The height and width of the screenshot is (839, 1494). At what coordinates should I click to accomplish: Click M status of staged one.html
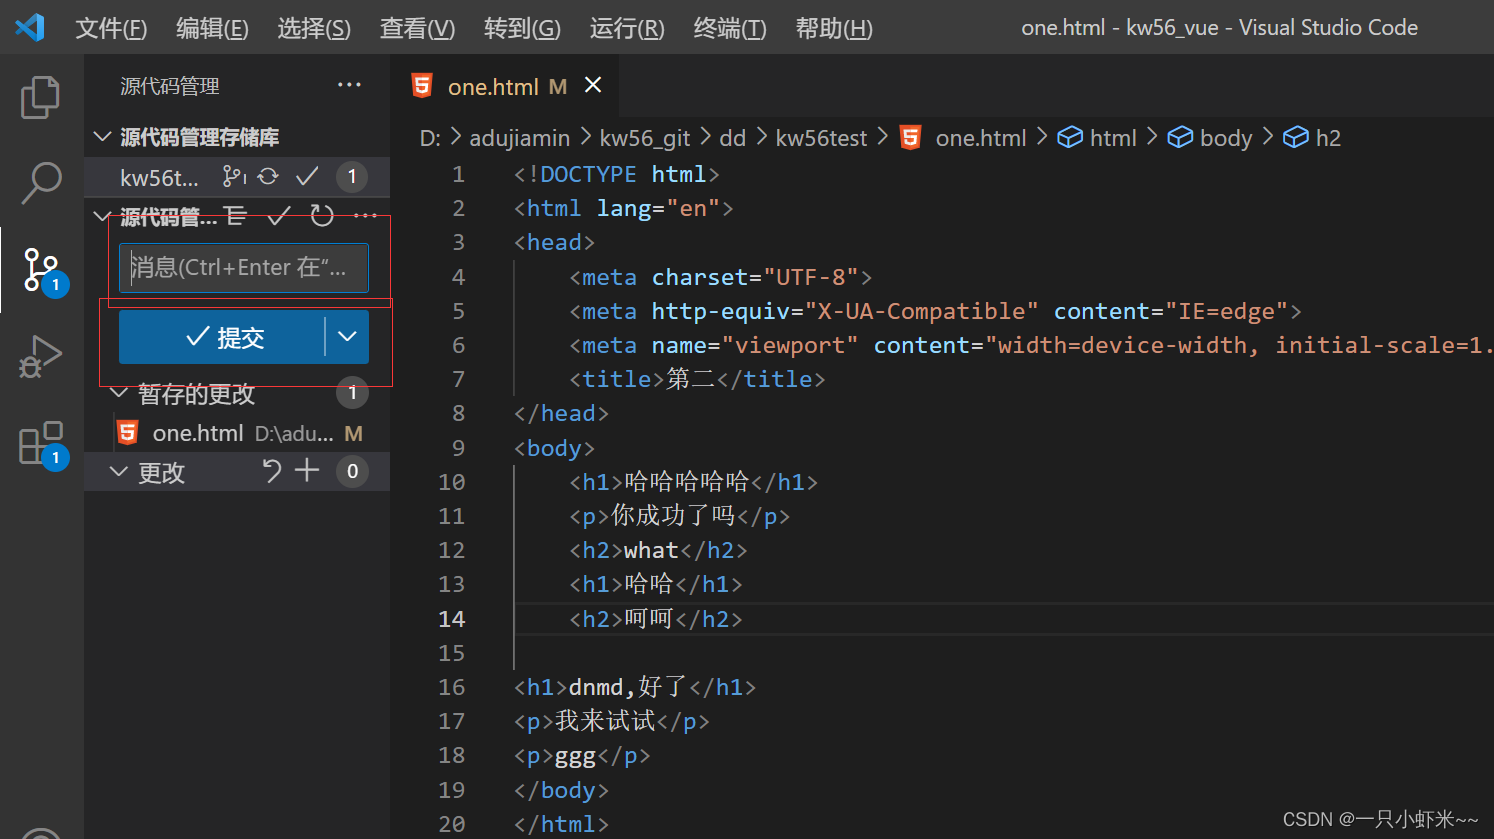pyautogui.click(x=353, y=433)
